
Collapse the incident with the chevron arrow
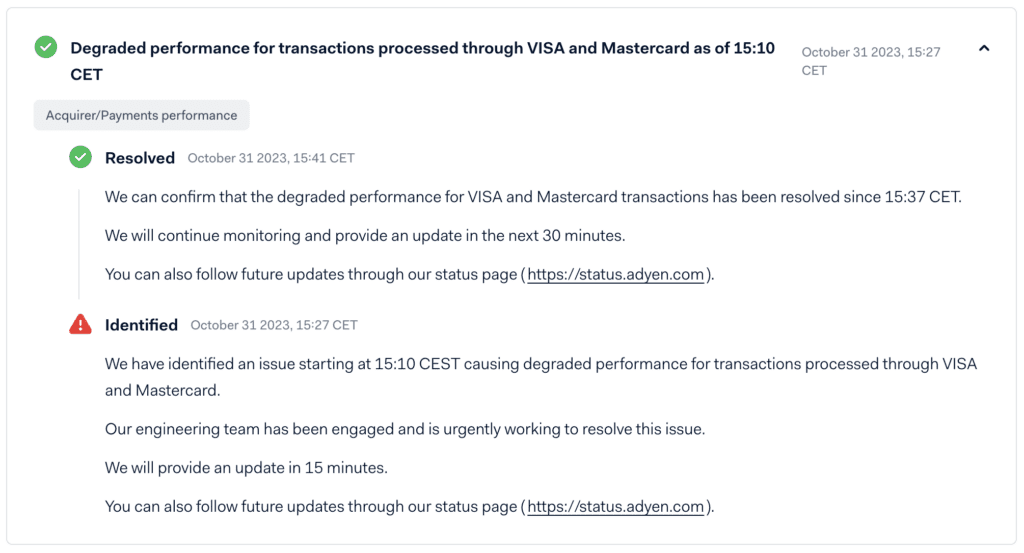pos(984,48)
